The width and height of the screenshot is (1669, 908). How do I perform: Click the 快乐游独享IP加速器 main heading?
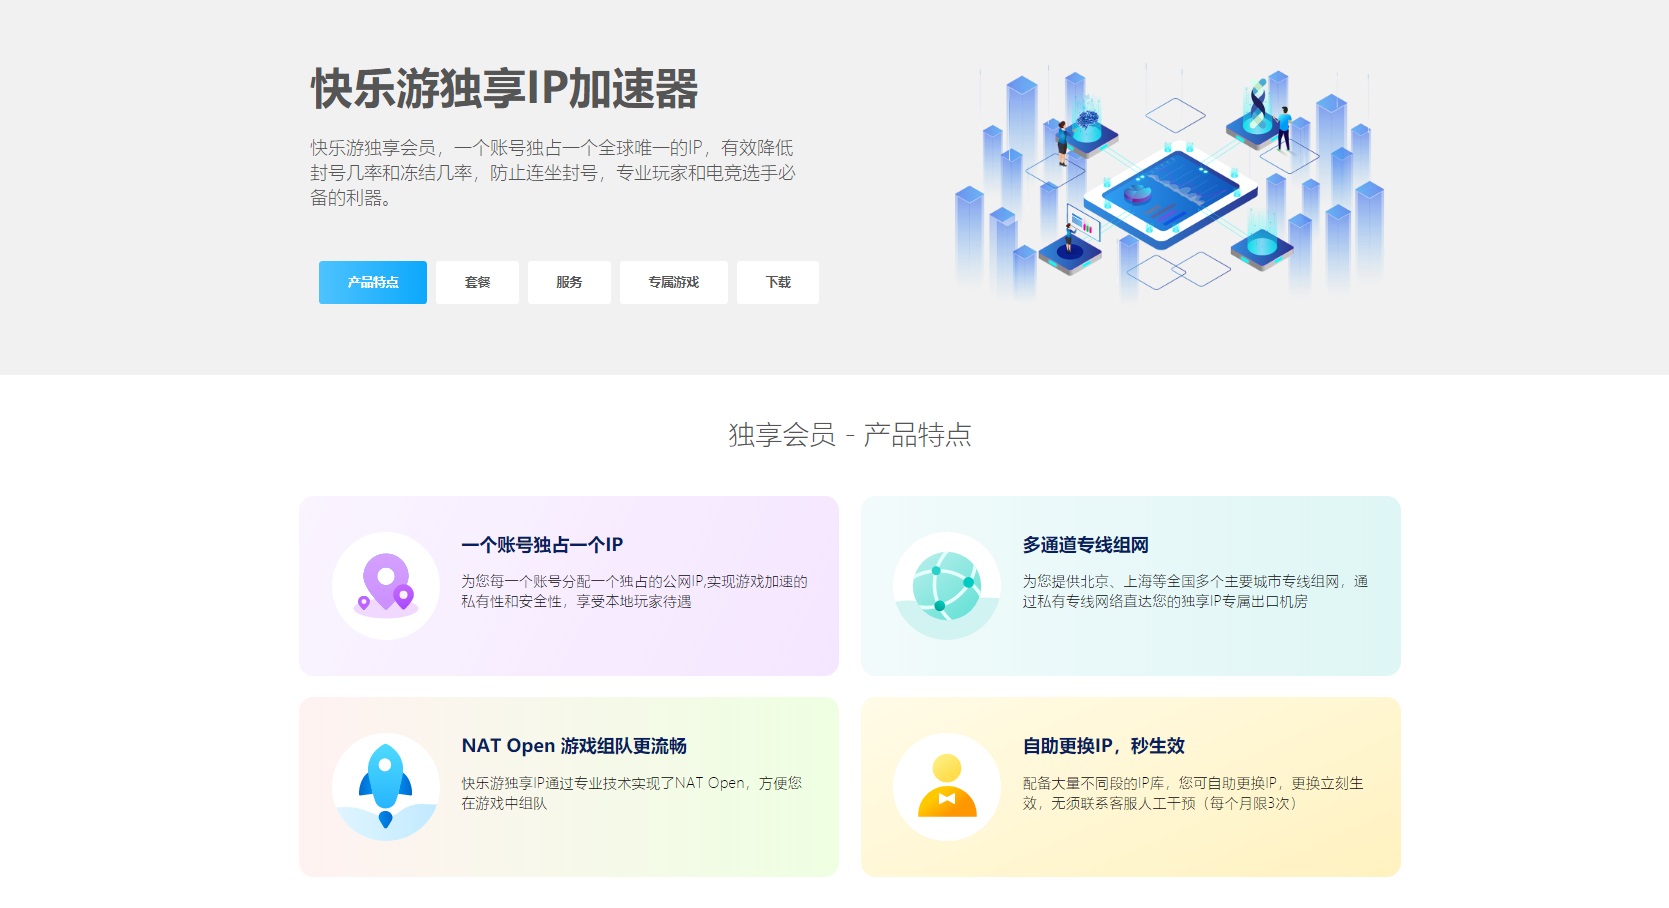coord(504,89)
